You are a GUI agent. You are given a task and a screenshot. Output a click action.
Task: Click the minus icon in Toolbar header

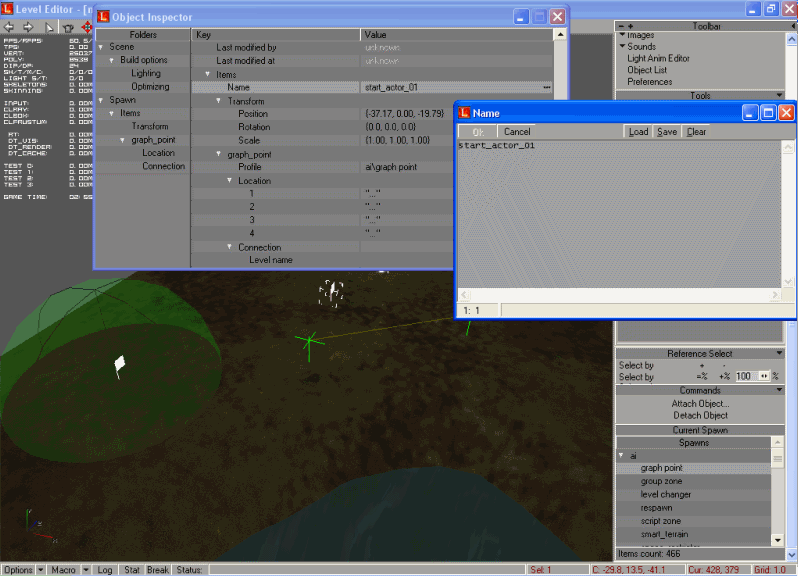click(x=621, y=26)
